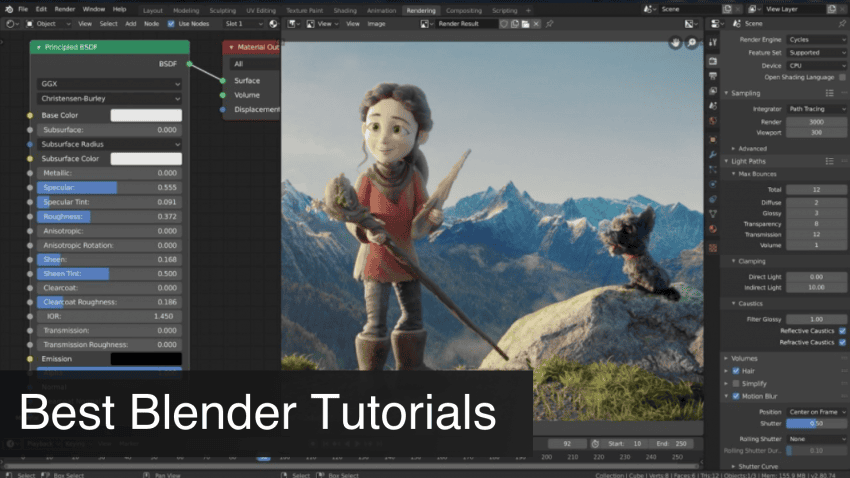The image size is (850, 478).
Task: Toggle the Refractive Caustics checkbox
Action: [x=842, y=343]
